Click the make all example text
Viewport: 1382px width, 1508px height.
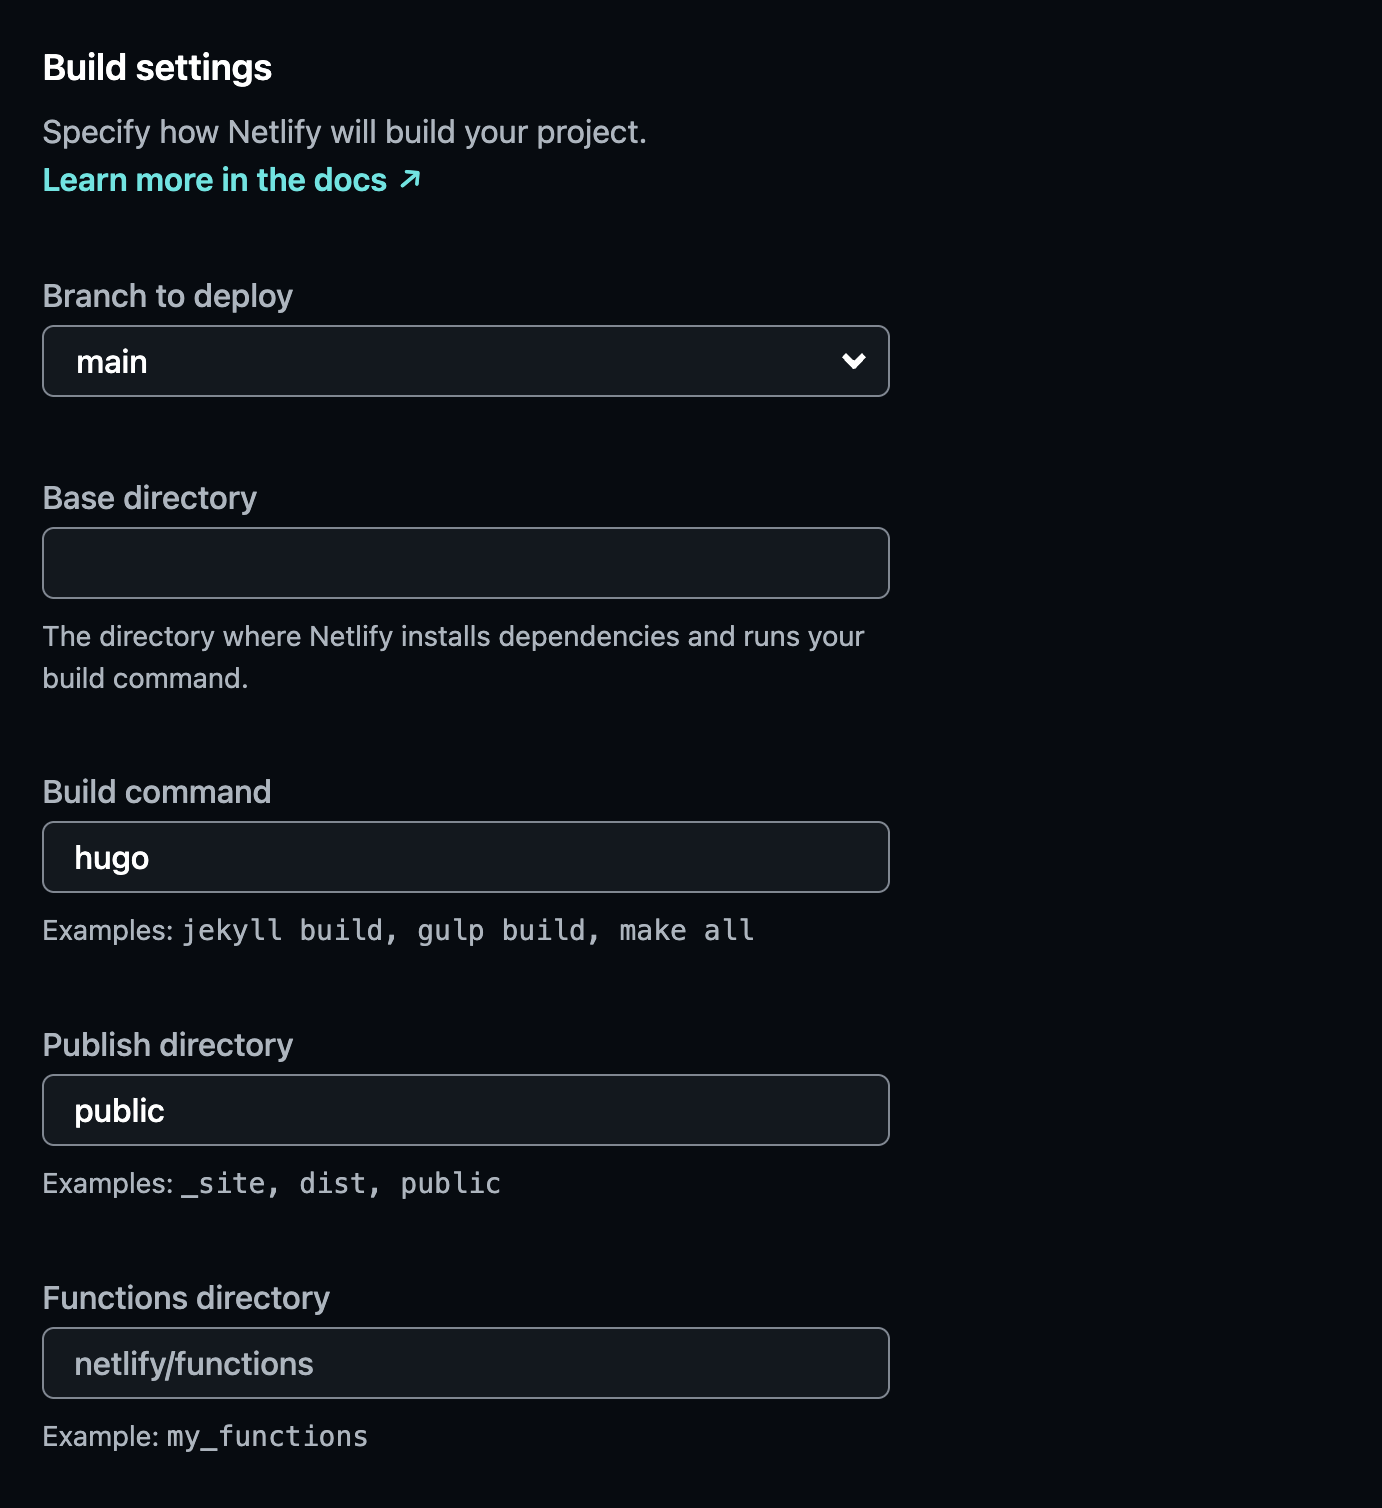tap(686, 930)
